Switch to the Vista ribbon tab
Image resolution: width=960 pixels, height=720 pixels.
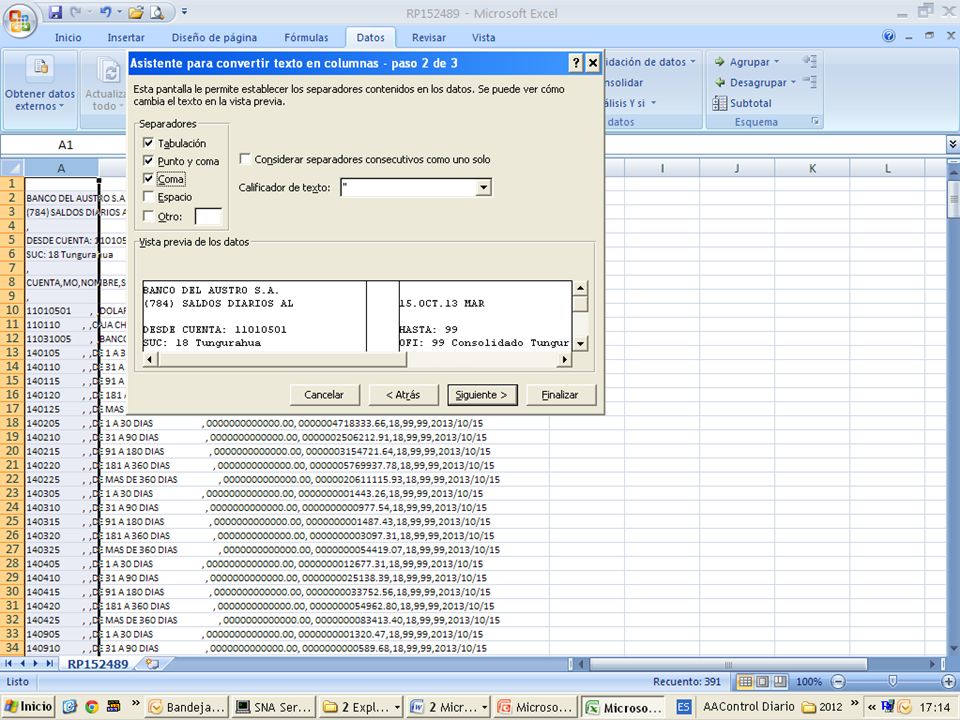[484, 37]
